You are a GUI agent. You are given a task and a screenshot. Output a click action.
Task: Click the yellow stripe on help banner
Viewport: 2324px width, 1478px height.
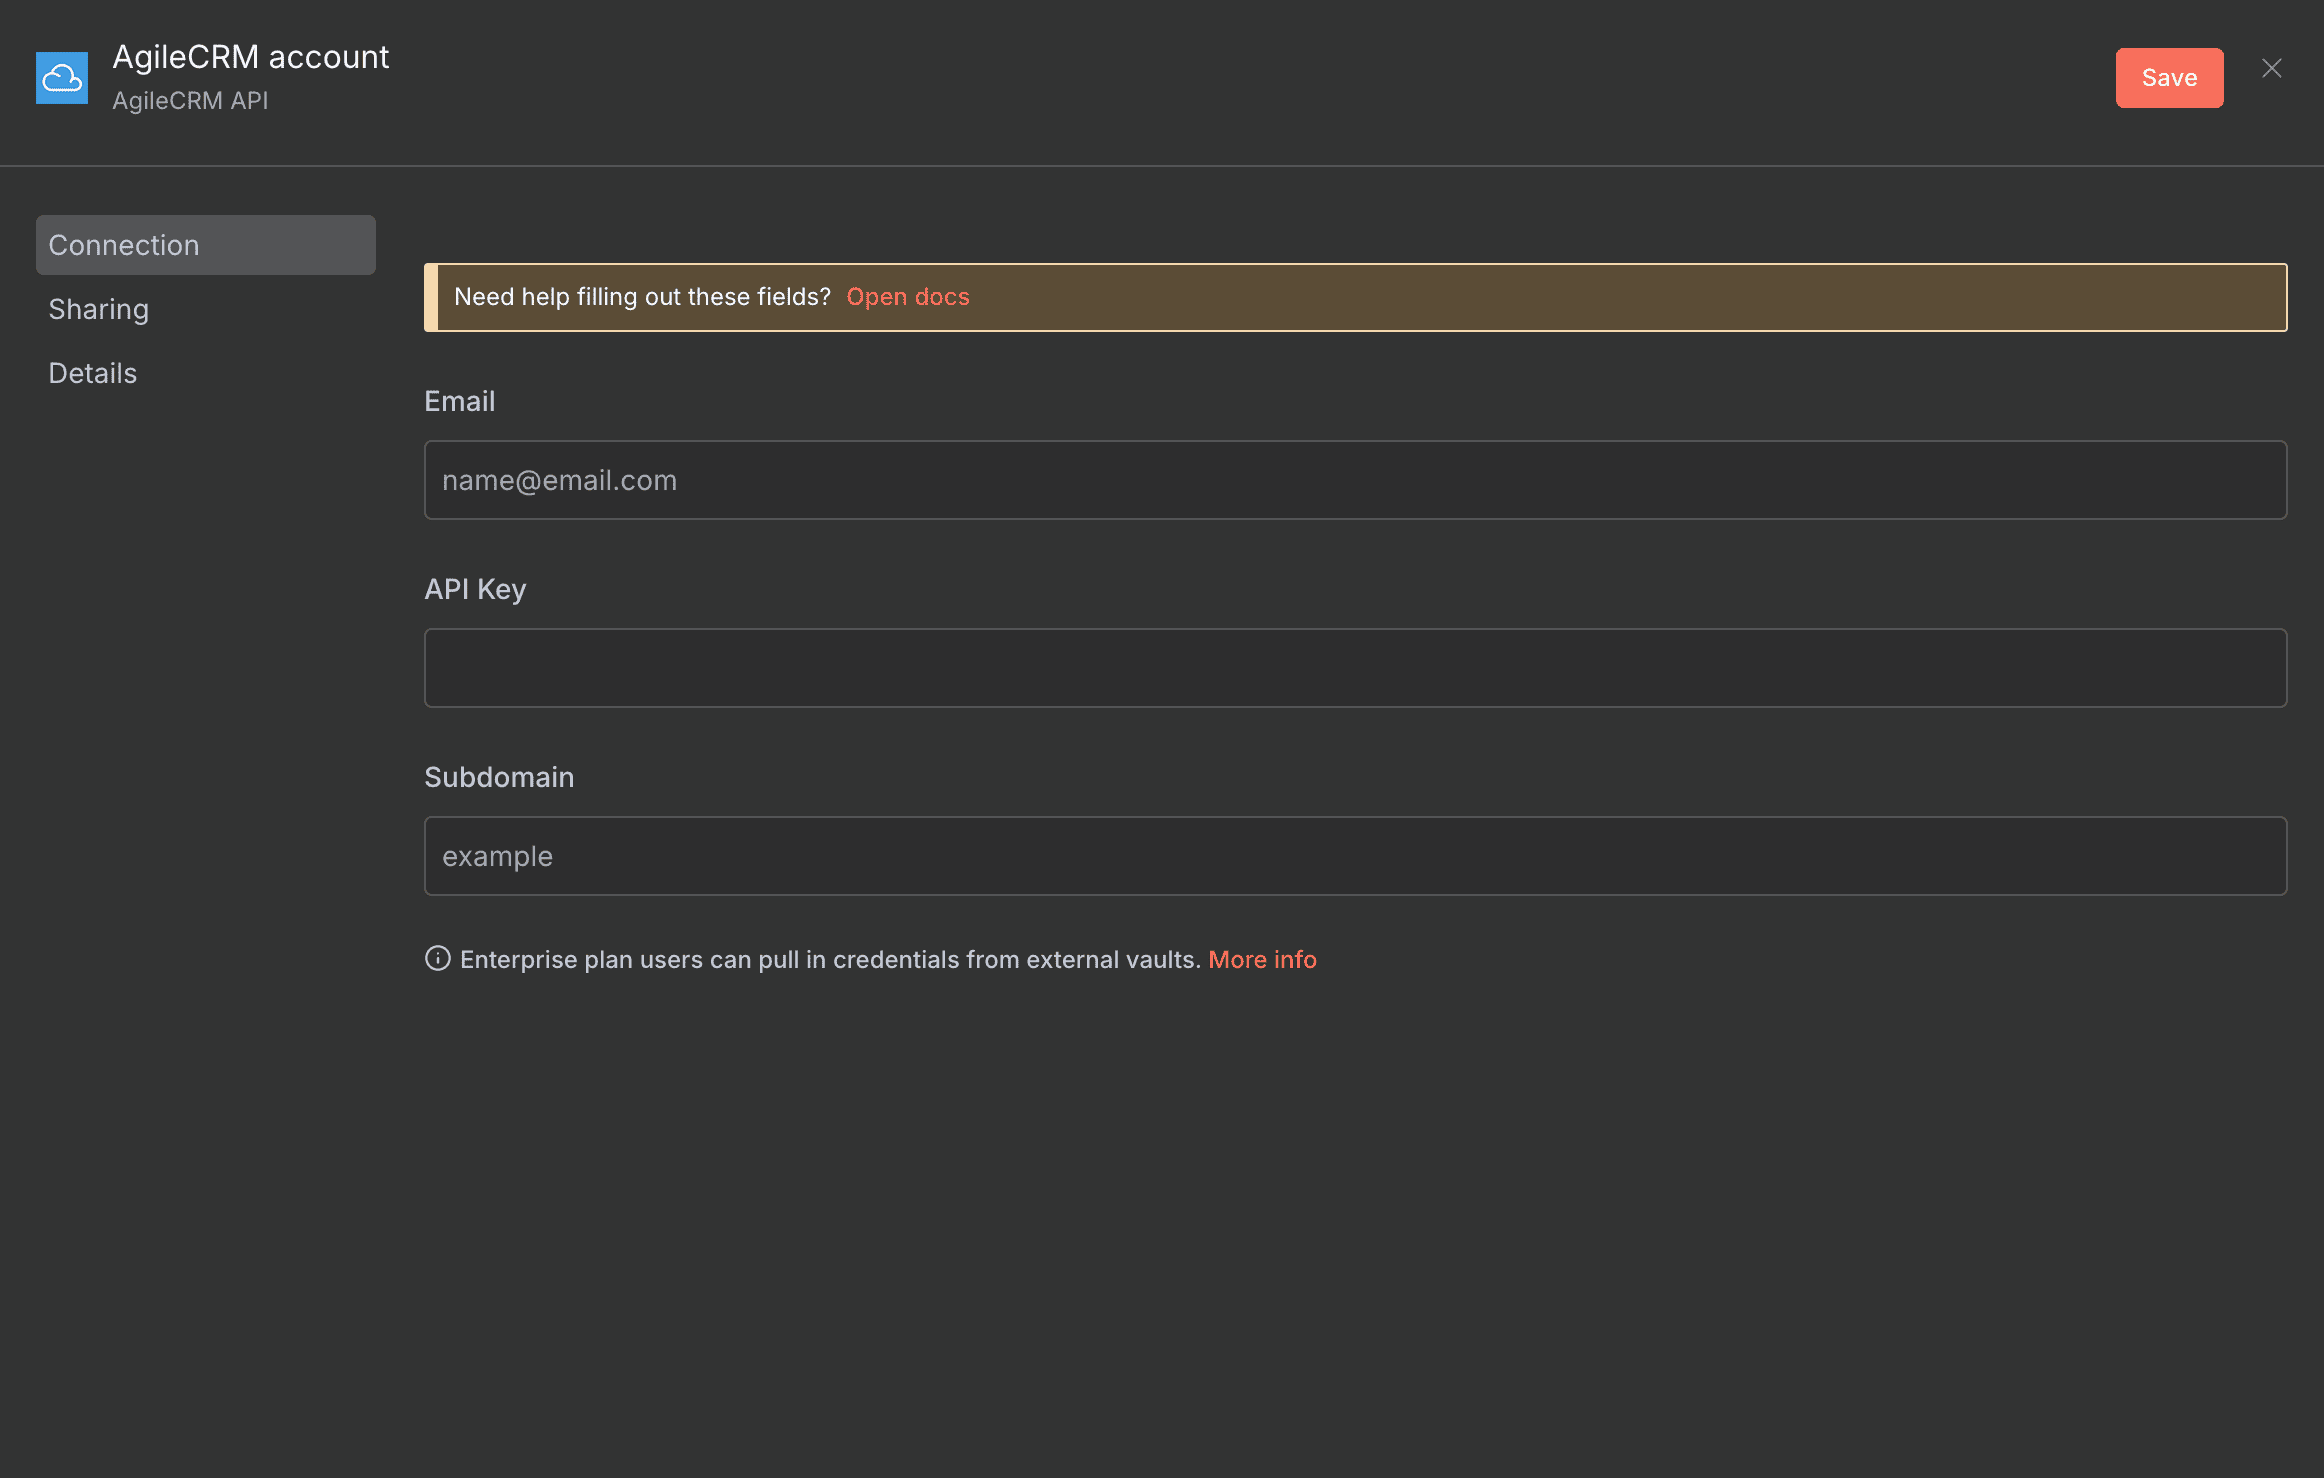[431, 297]
